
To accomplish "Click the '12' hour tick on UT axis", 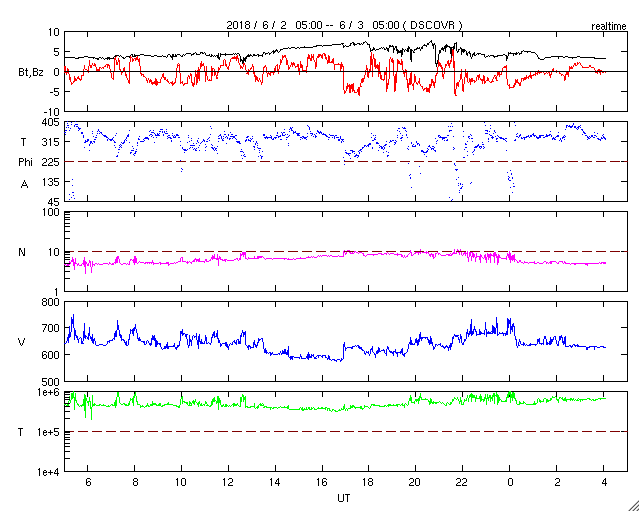I will [x=228, y=483].
